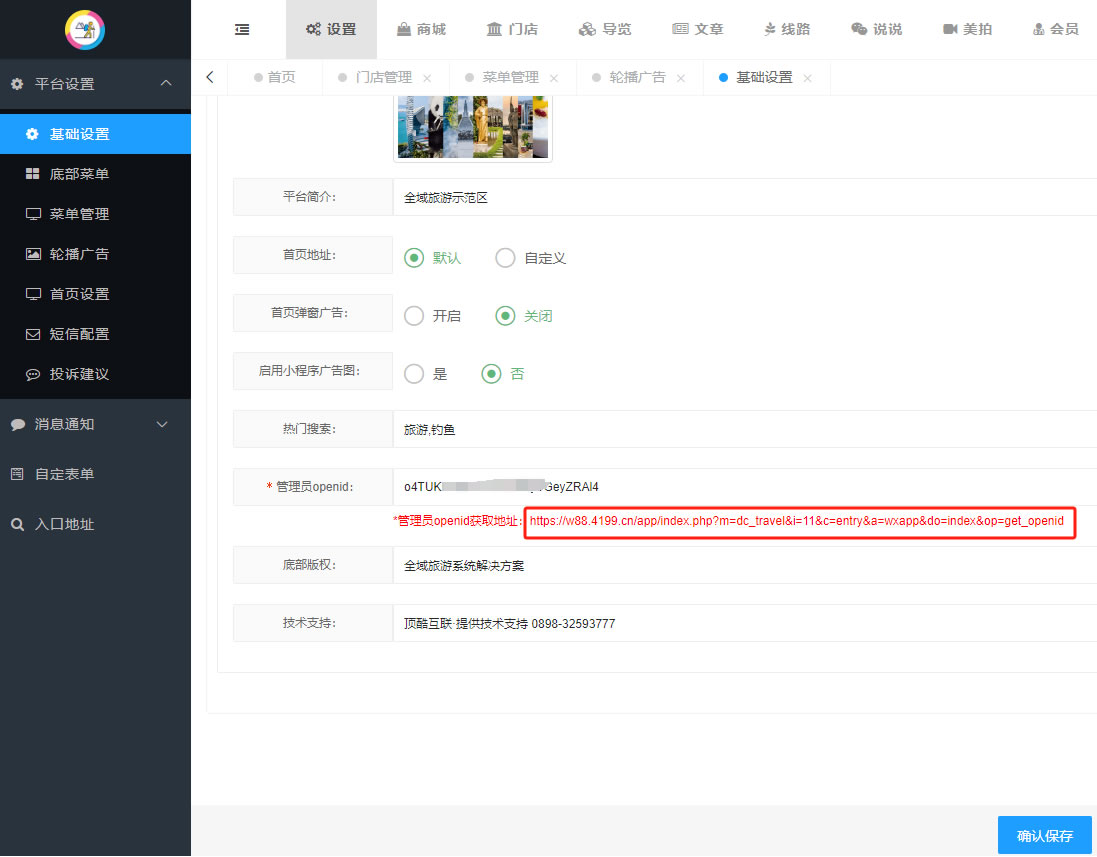The height and width of the screenshot is (857, 1097).
Task: Click comment icon beside 投诉建议
Action: (x=33, y=374)
